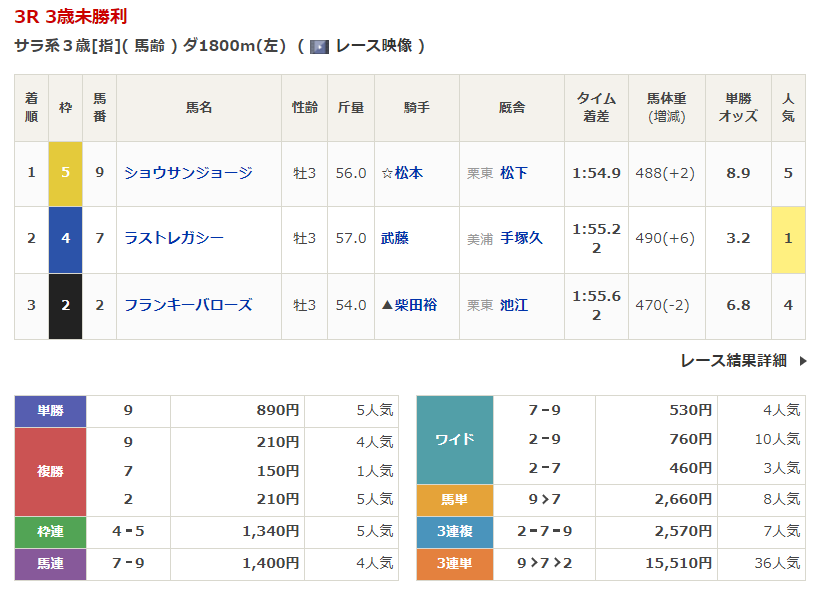Click the black frame 2 swatch
Viewport: 821px width, 590px height.
pyautogui.click(x=65, y=305)
